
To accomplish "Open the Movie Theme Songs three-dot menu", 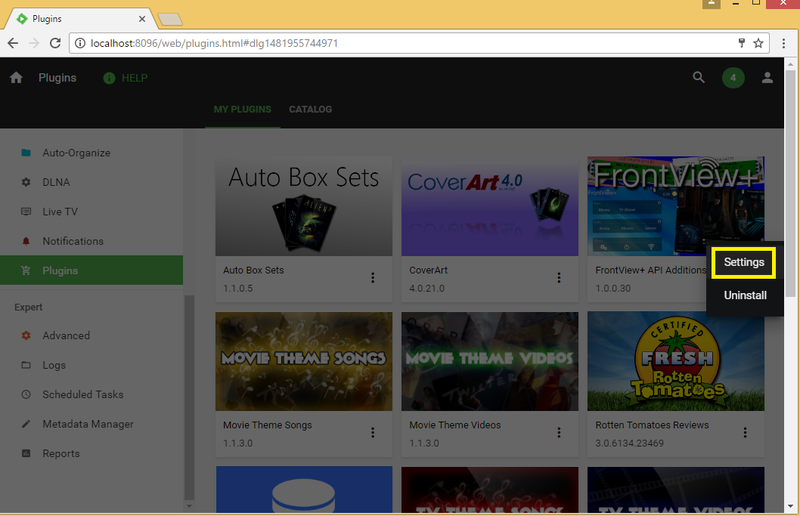I will click(x=372, y=433).
